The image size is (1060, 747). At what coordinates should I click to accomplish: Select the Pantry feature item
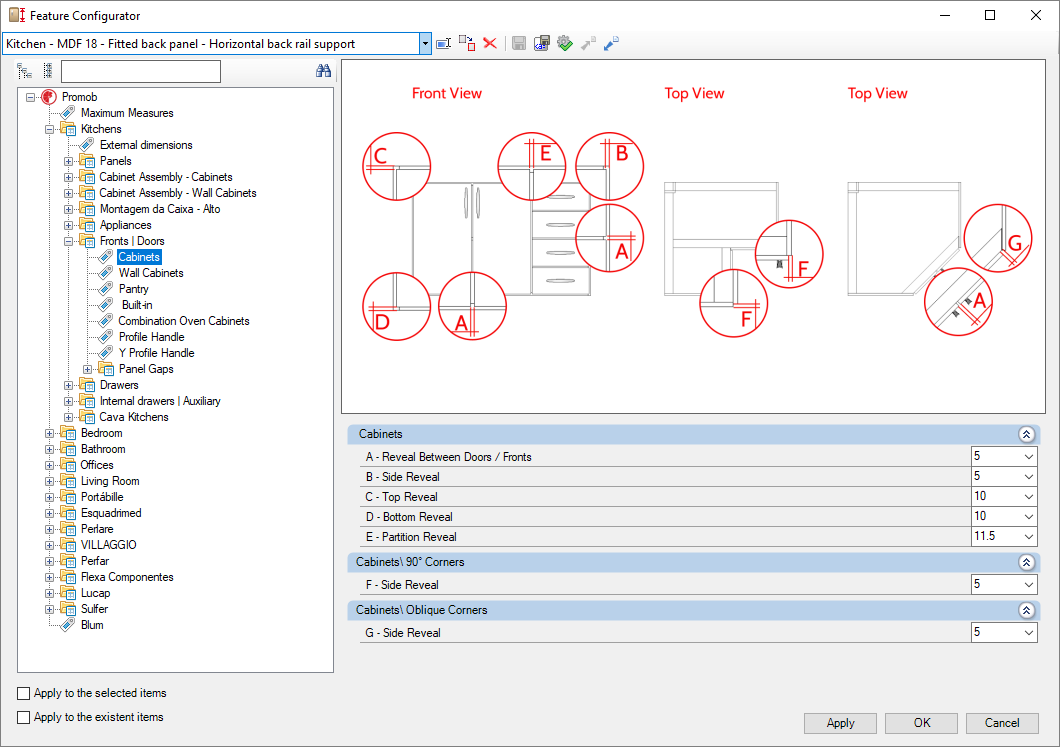(x=133, y=289)
